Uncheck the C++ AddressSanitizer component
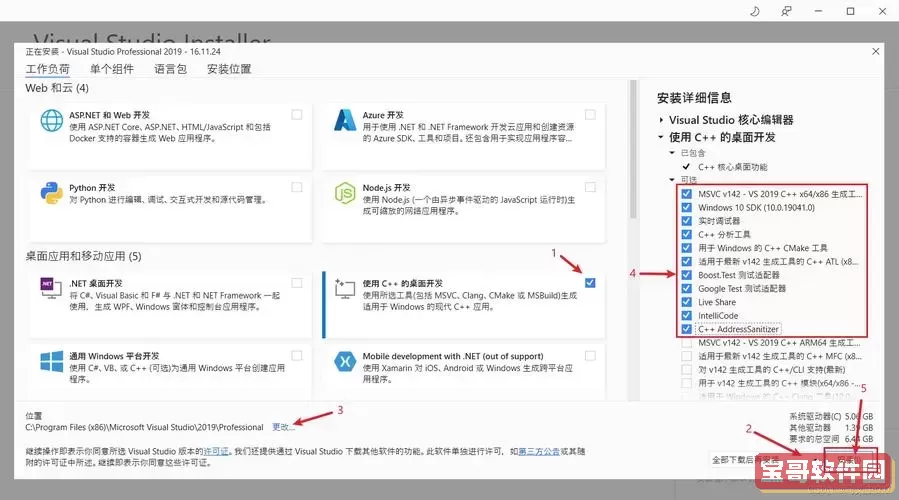The image size is (899, 500). tap(686, 329)
